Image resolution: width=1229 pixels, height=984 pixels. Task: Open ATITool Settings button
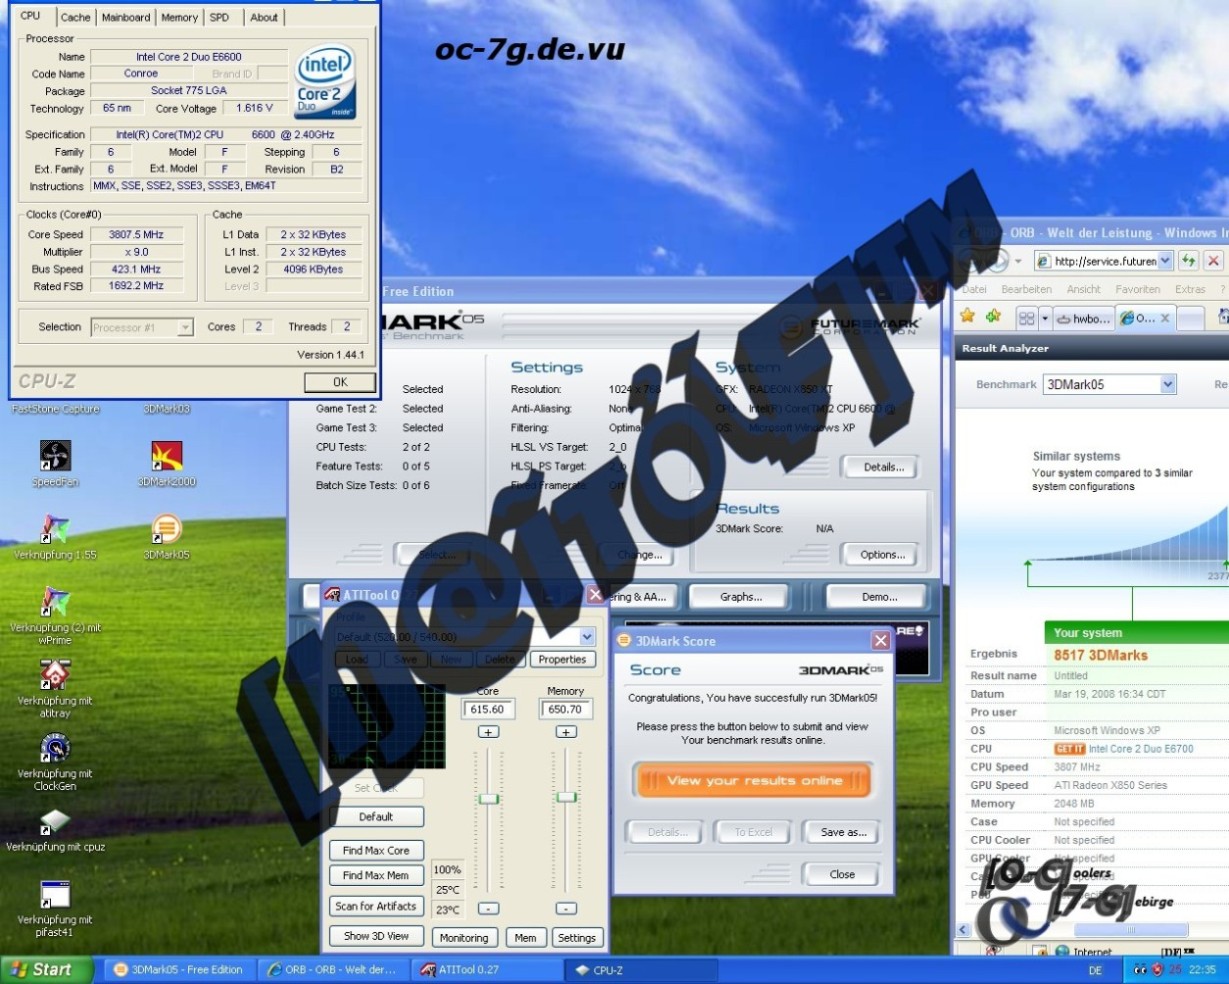pyautogui.click(x=576, y=938)
